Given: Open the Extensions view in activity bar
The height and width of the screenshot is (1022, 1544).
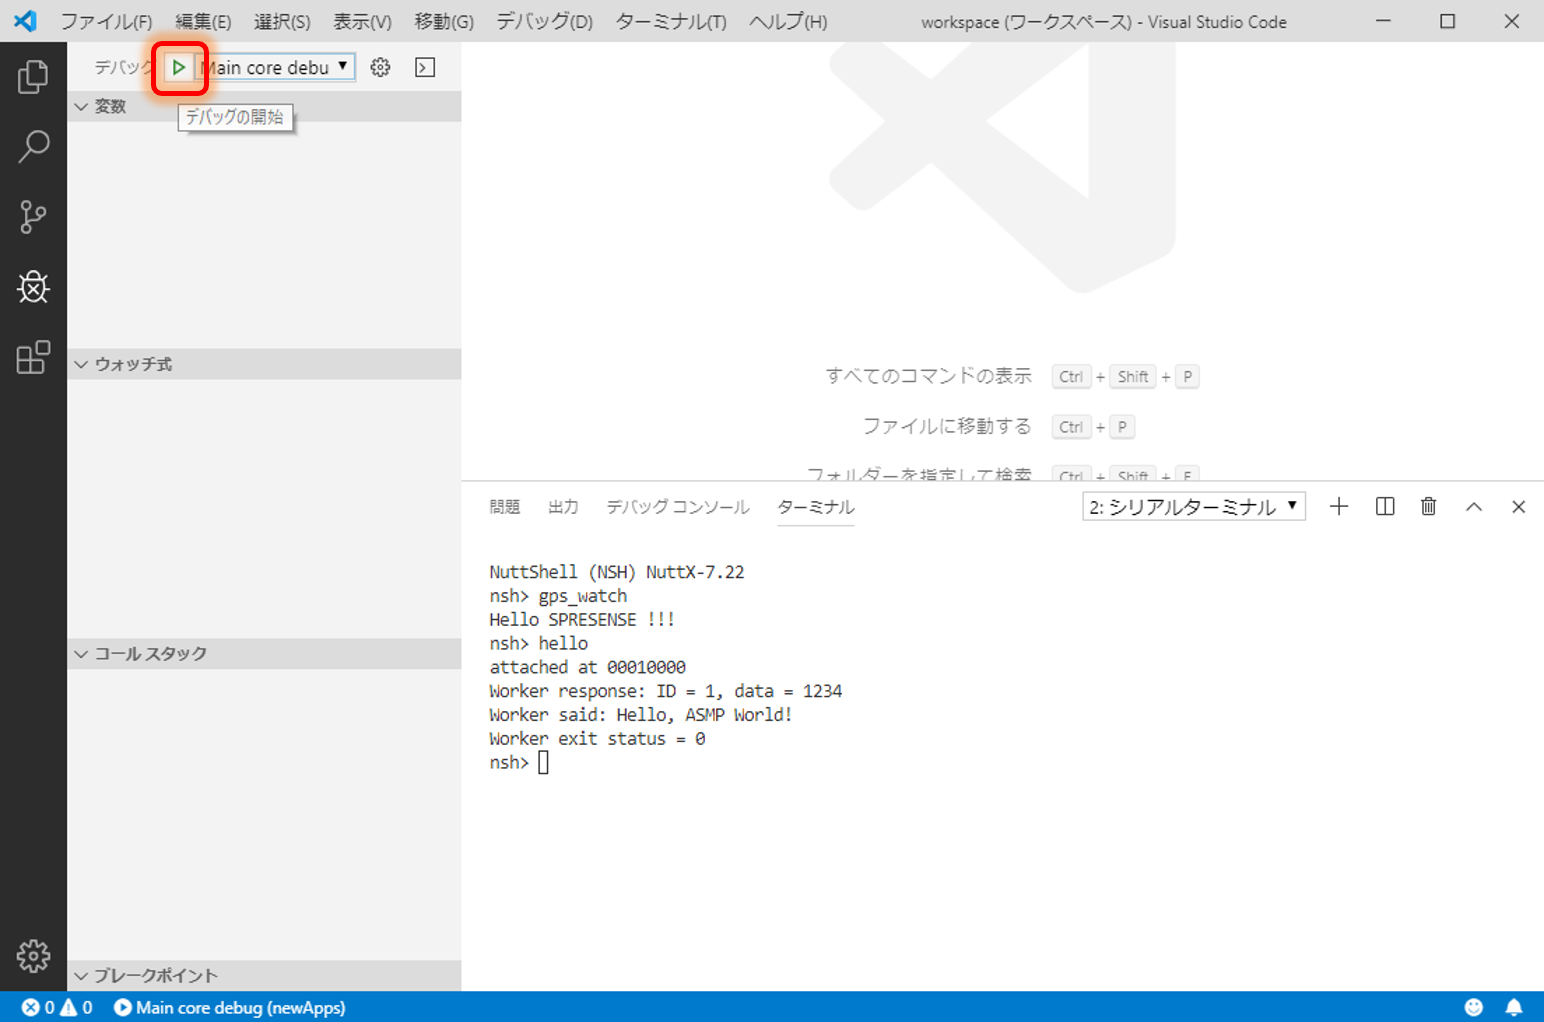Looking at the screenshot, I should point(33,357).
